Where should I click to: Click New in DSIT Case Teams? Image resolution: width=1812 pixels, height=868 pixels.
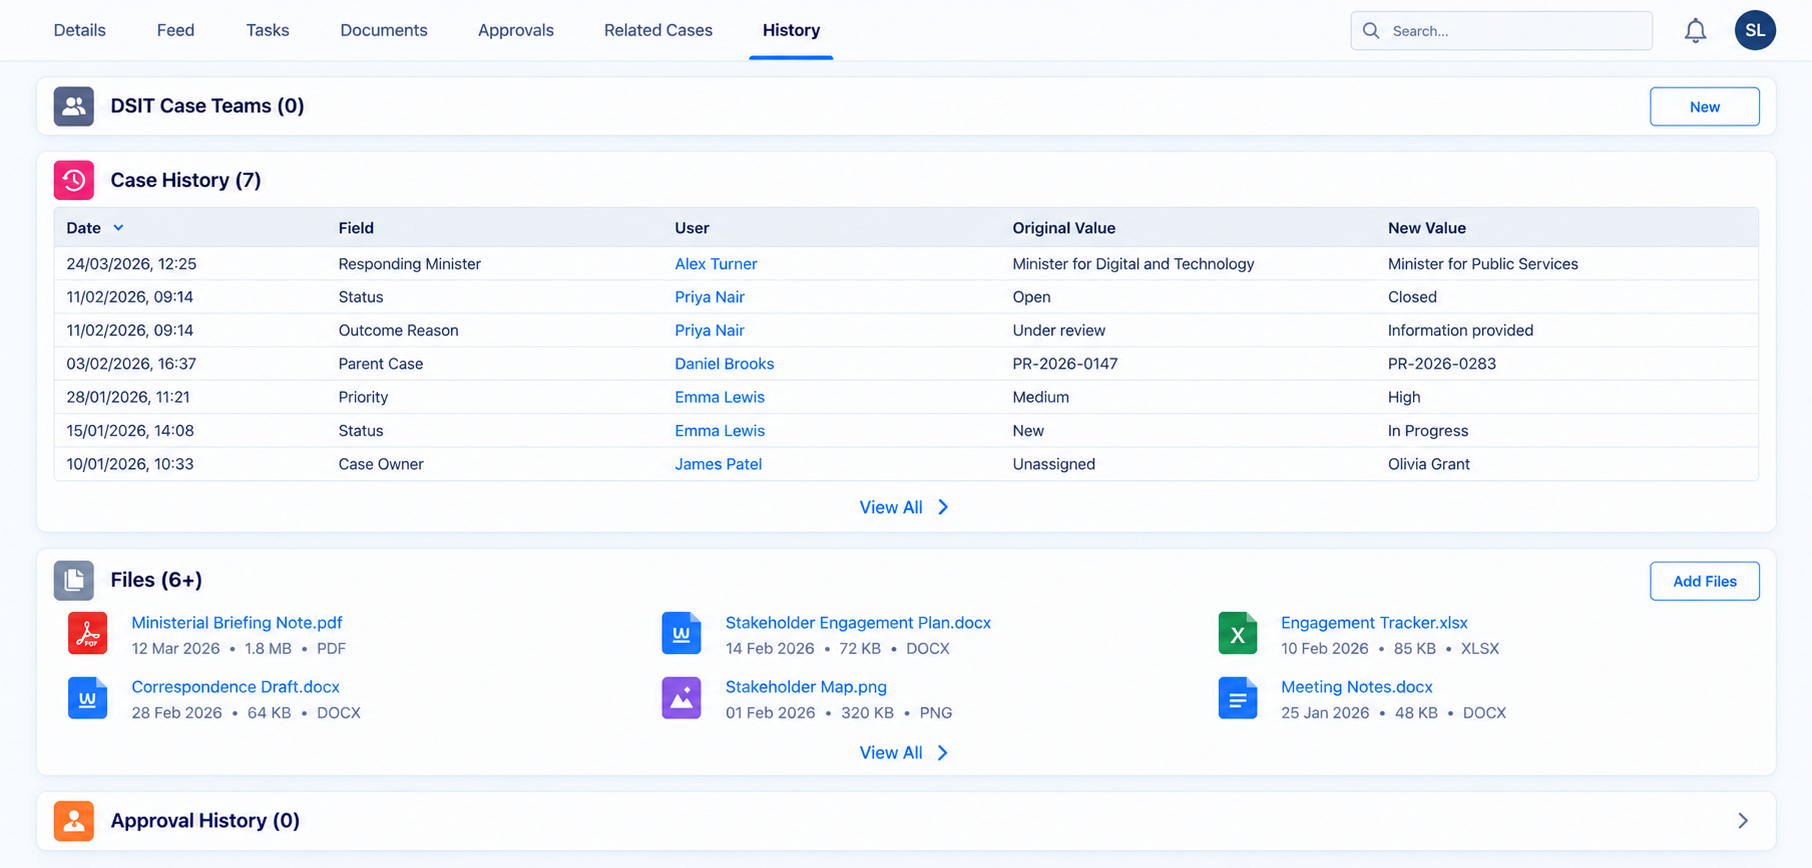pos(1704,107)
